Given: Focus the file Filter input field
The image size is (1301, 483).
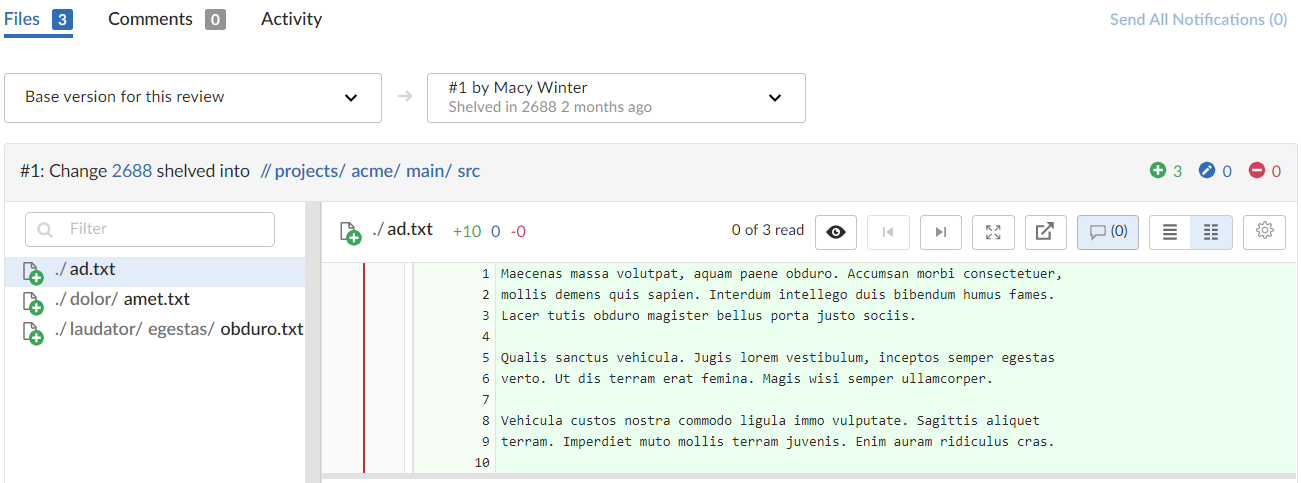Looking at the screenshot, I should 150,229.
